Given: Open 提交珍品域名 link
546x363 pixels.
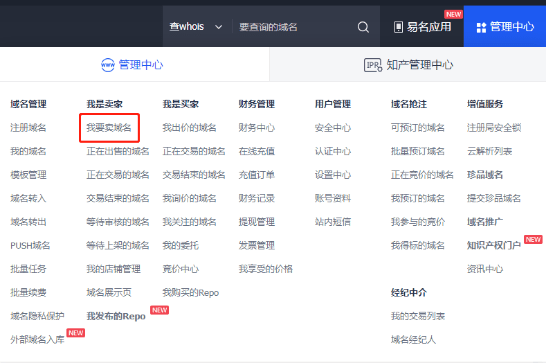Looking at the screenshot, I should (x=494, y=198).
